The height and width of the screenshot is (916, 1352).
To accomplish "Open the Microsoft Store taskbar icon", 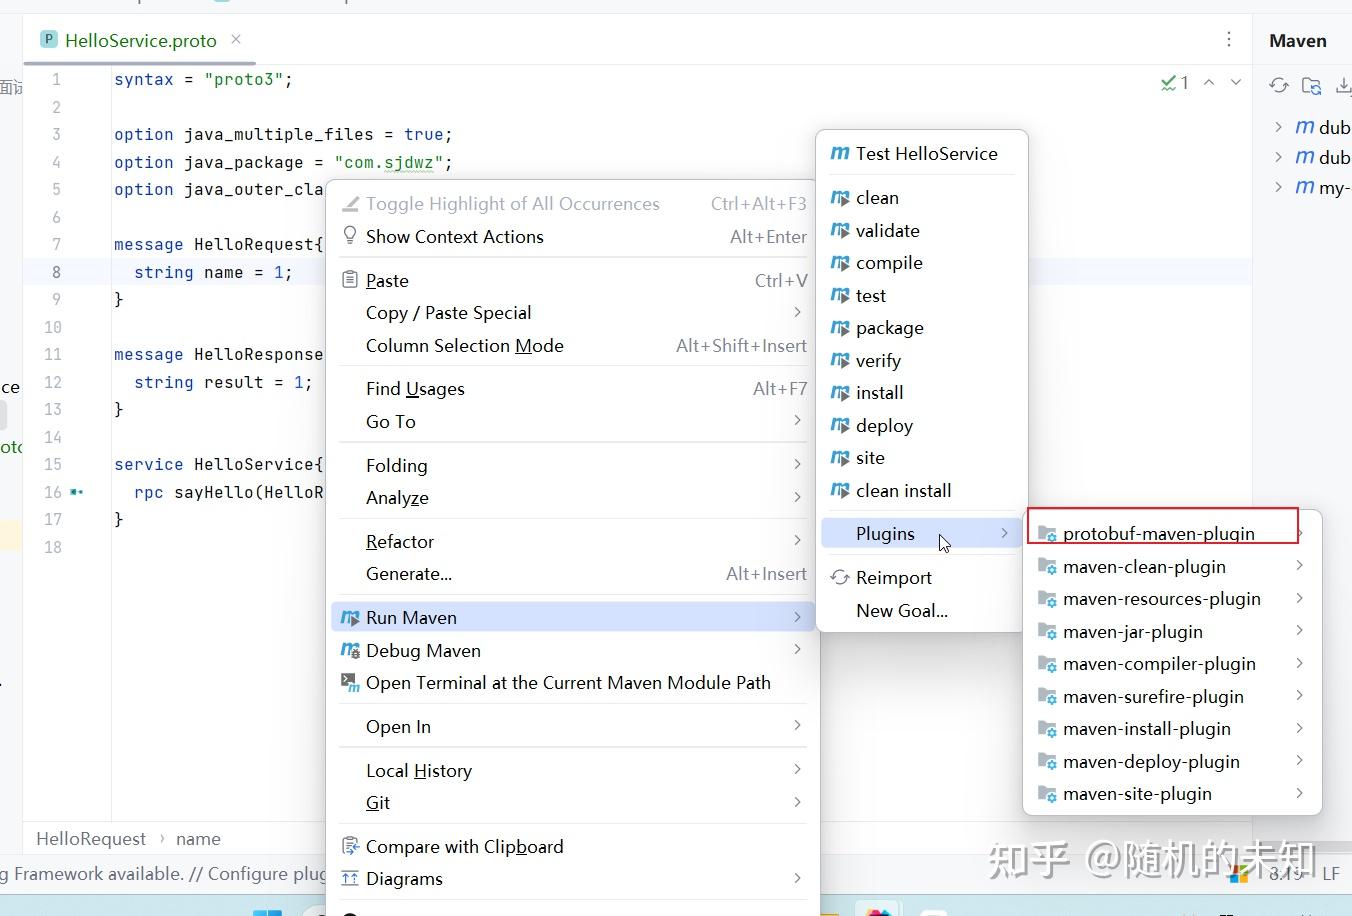I will point(878,909).
